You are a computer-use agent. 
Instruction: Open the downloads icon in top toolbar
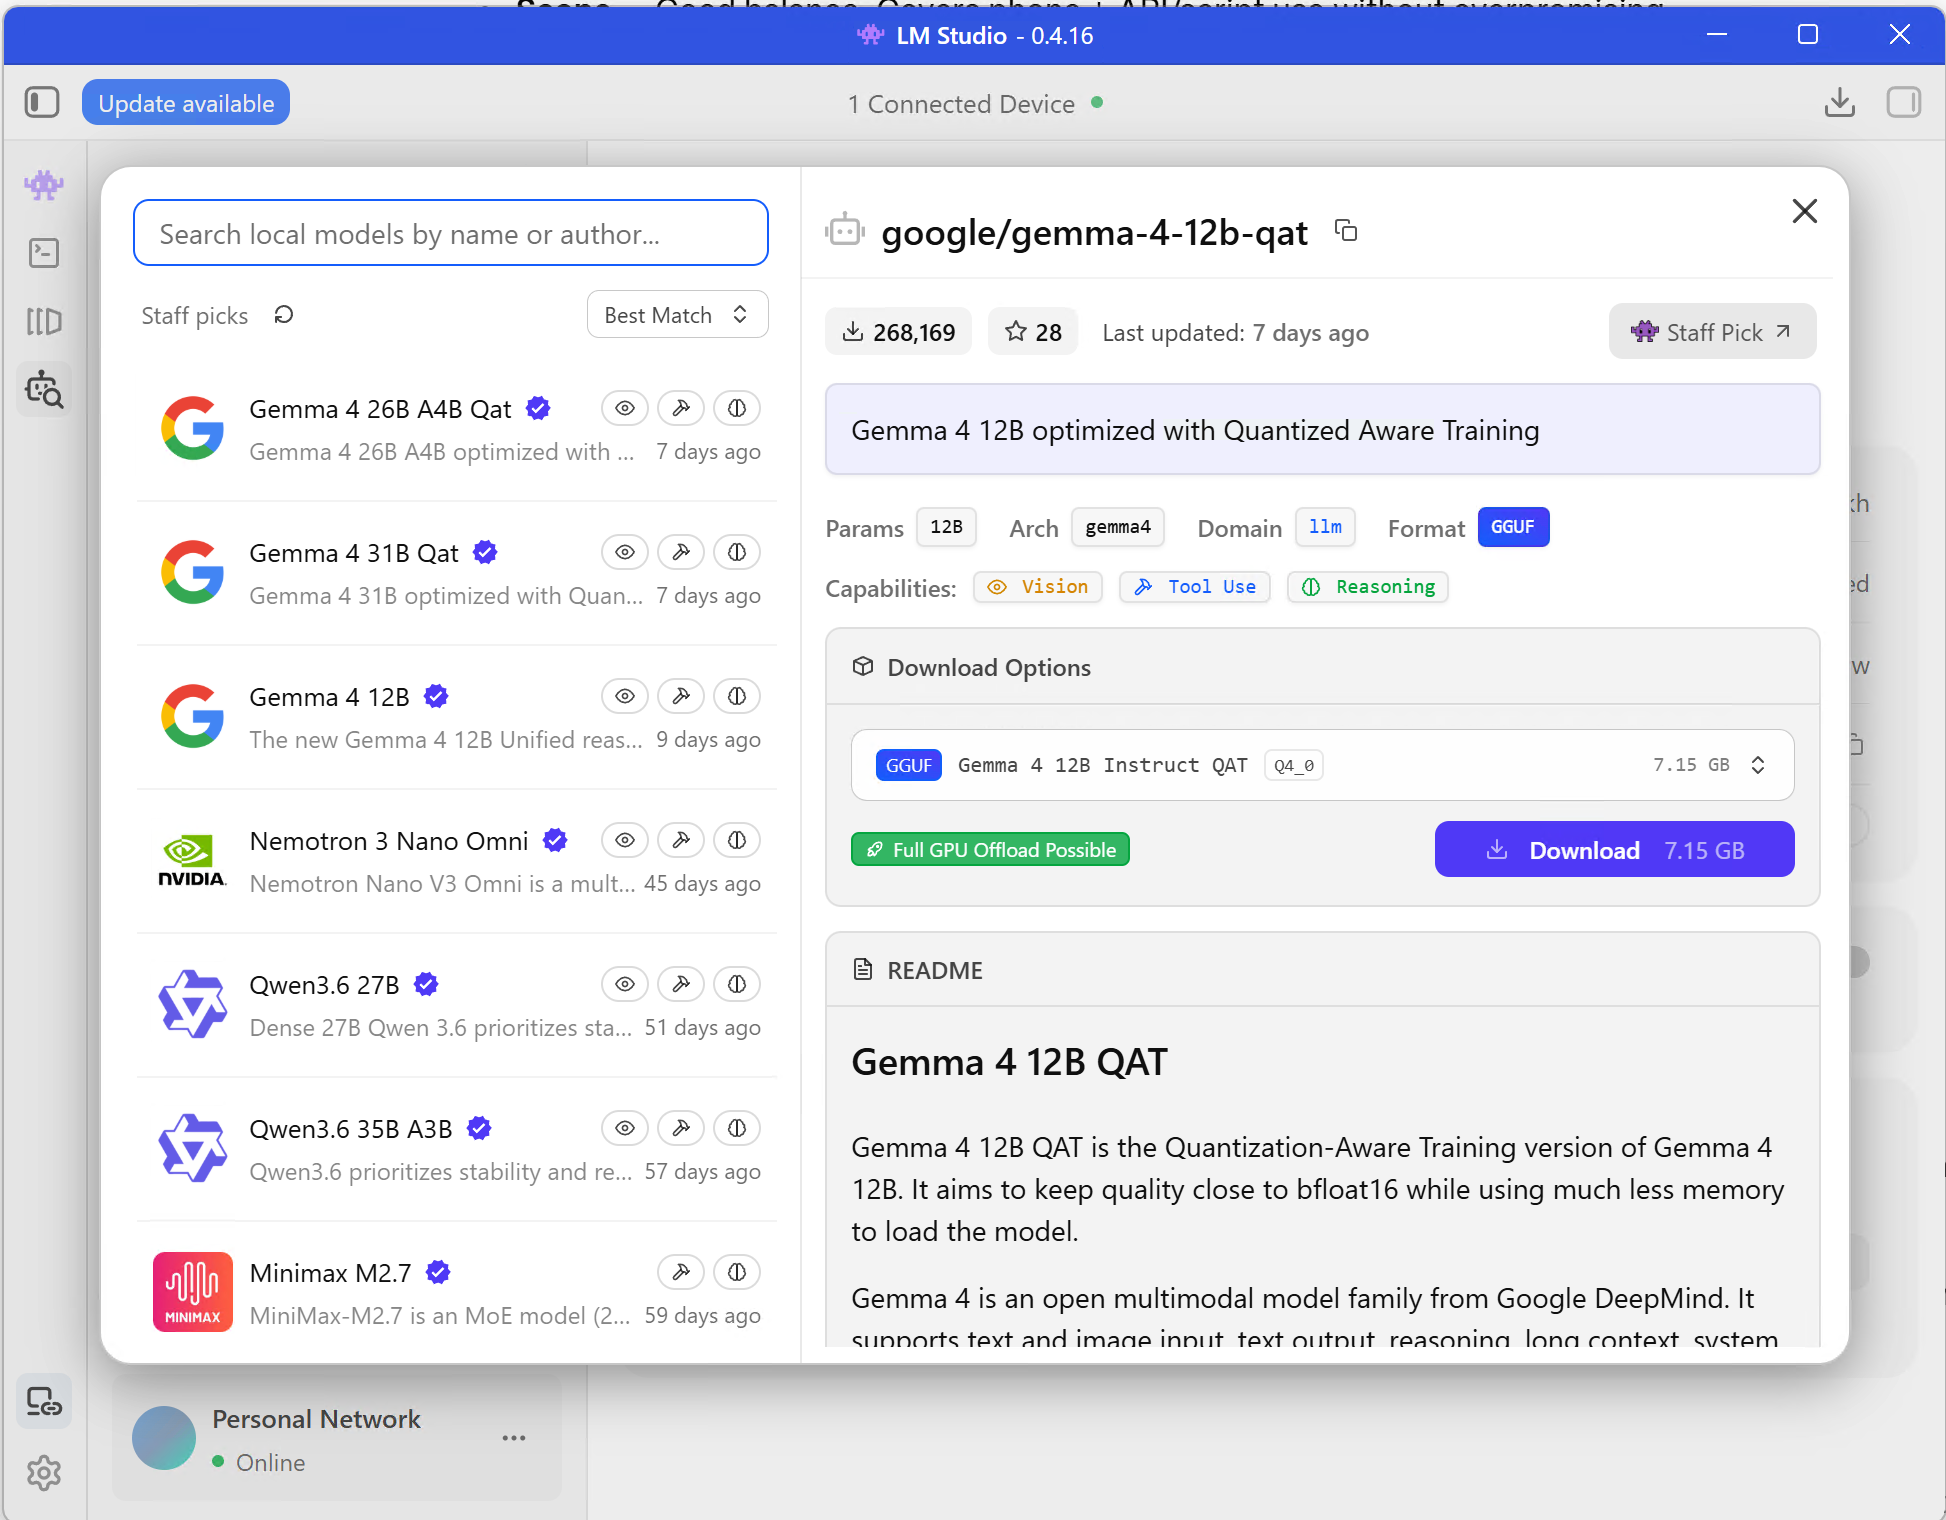1840,103
